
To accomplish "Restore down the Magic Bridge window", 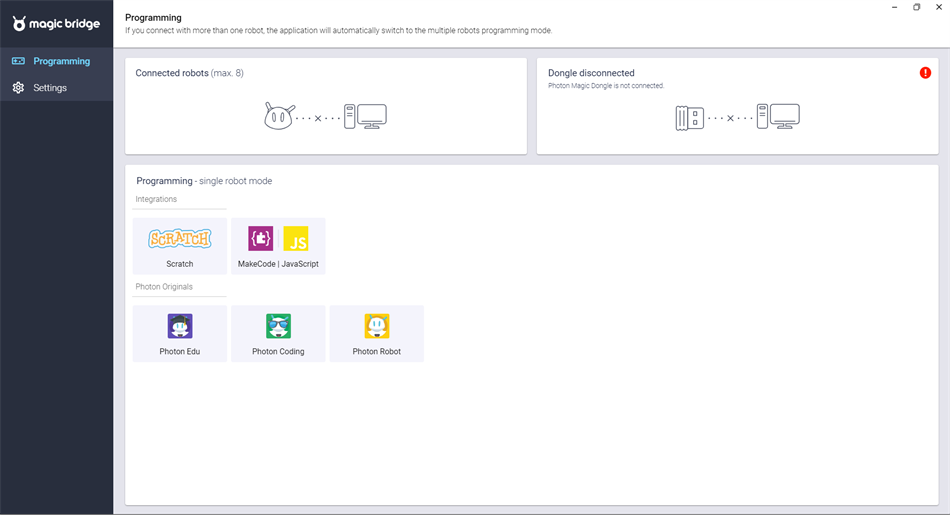I will point(917,7).
